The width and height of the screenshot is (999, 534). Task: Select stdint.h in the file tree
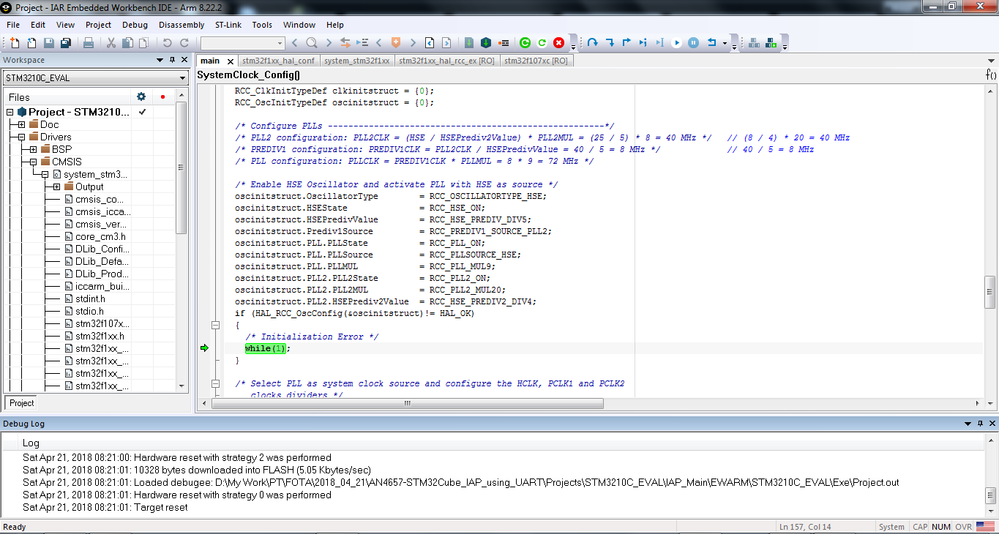point(90,299)
